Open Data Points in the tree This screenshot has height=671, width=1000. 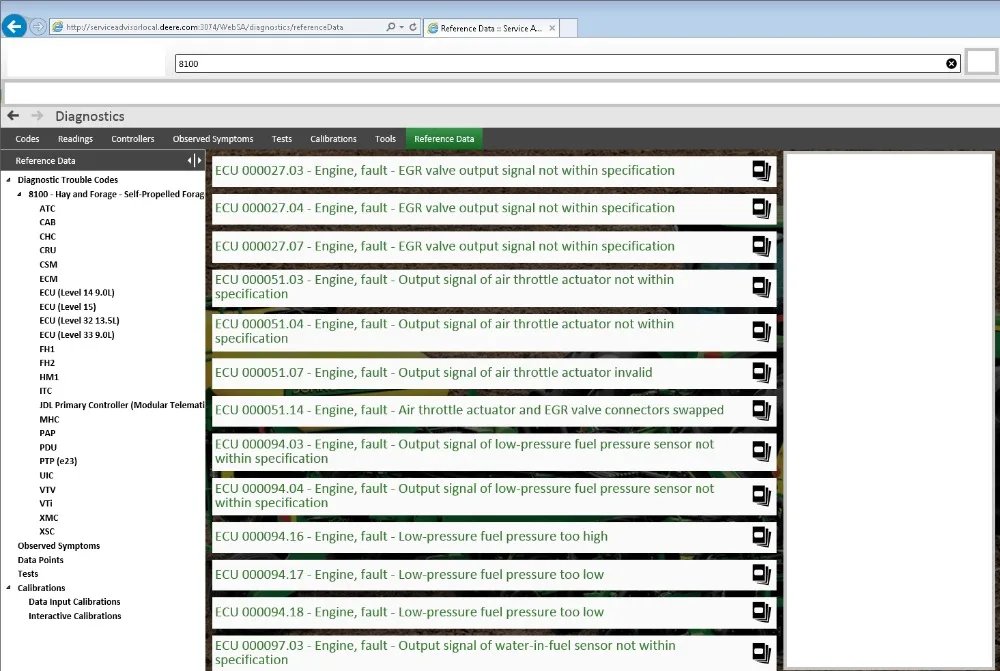pyautogui.click(x=41, y=560)
